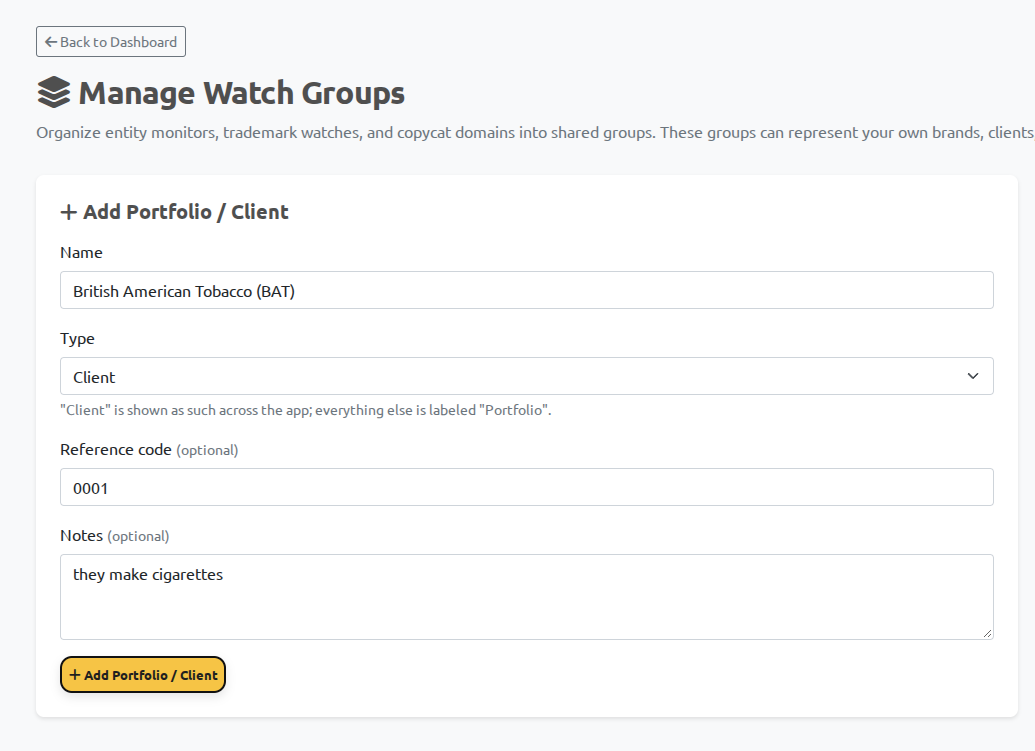Focus the Name field containing British American Tobacco

526,290
